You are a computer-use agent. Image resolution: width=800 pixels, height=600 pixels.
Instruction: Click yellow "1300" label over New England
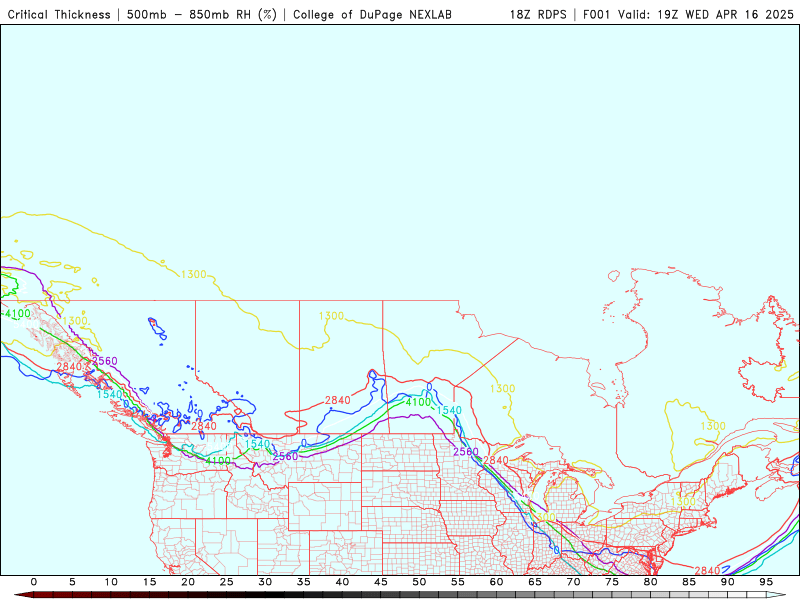point(683,502)
